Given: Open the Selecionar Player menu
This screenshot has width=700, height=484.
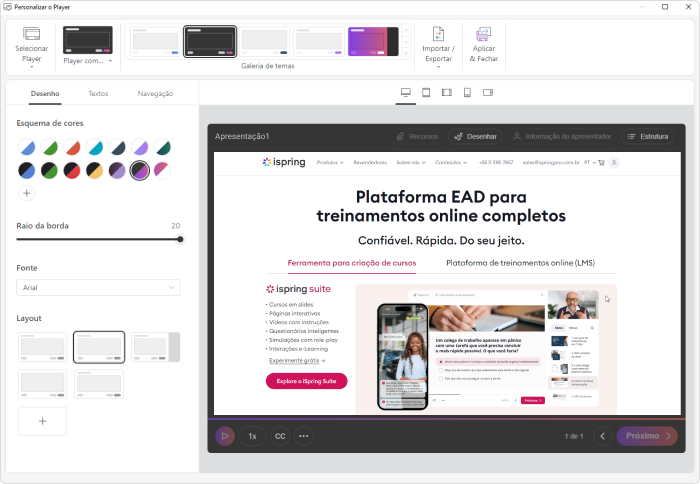Looking at the screenshot, I should pos(31,46).
